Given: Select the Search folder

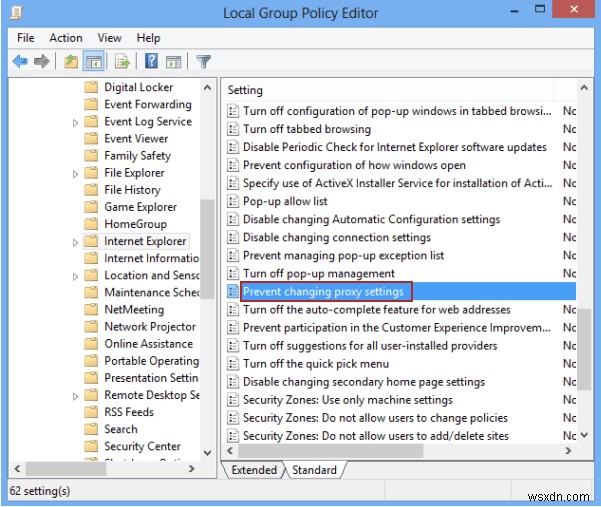Looking at the screenshot, I should click(121, 429).
